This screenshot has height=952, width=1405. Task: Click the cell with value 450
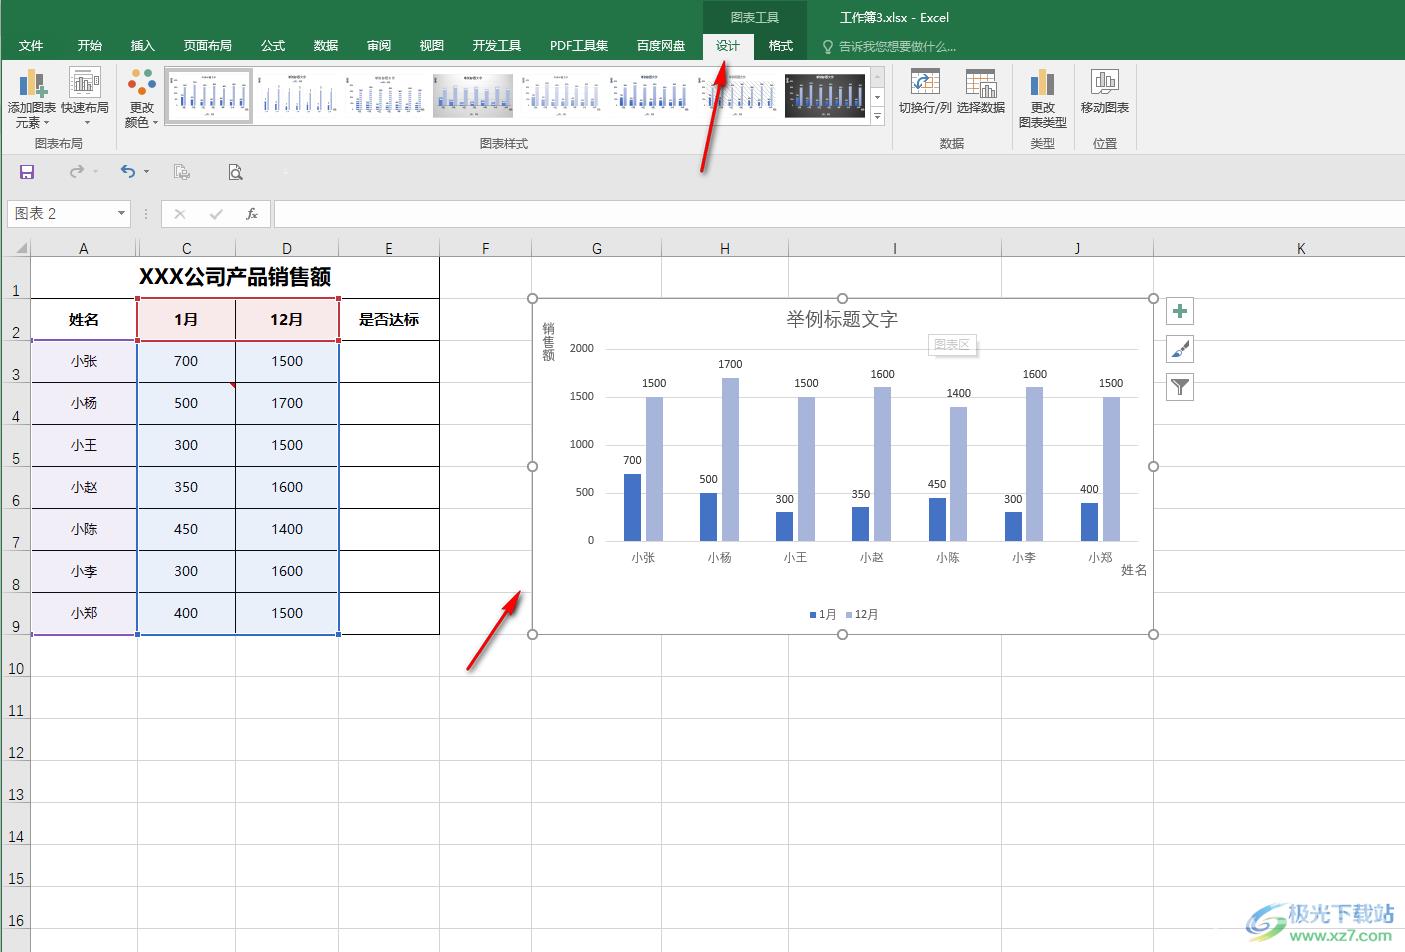(x=186, y=529)
